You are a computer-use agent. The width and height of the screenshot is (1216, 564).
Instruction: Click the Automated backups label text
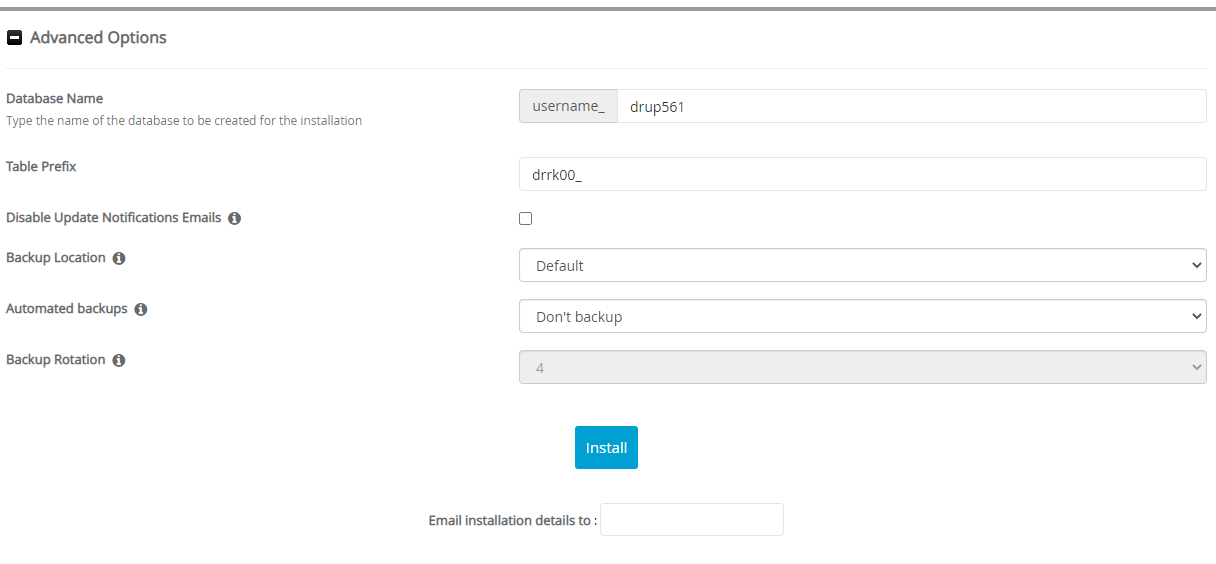coord(67,309)
